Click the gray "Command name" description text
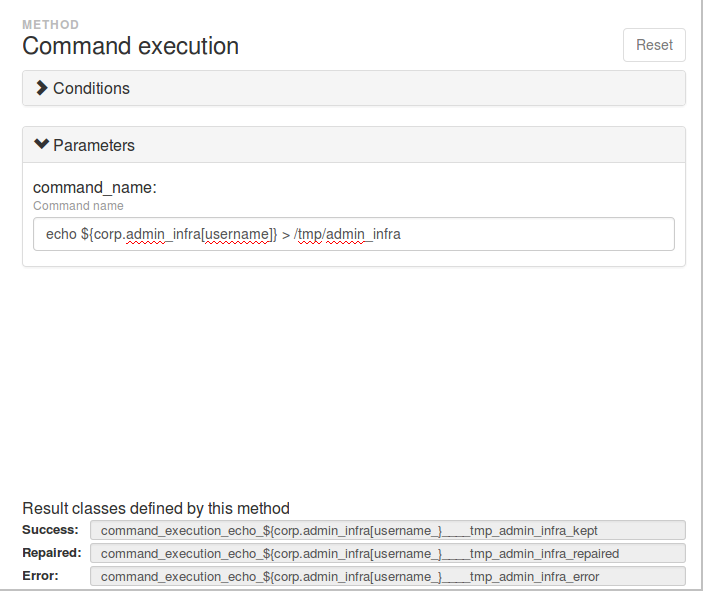 pyautogui.click(x=78, y=206)
